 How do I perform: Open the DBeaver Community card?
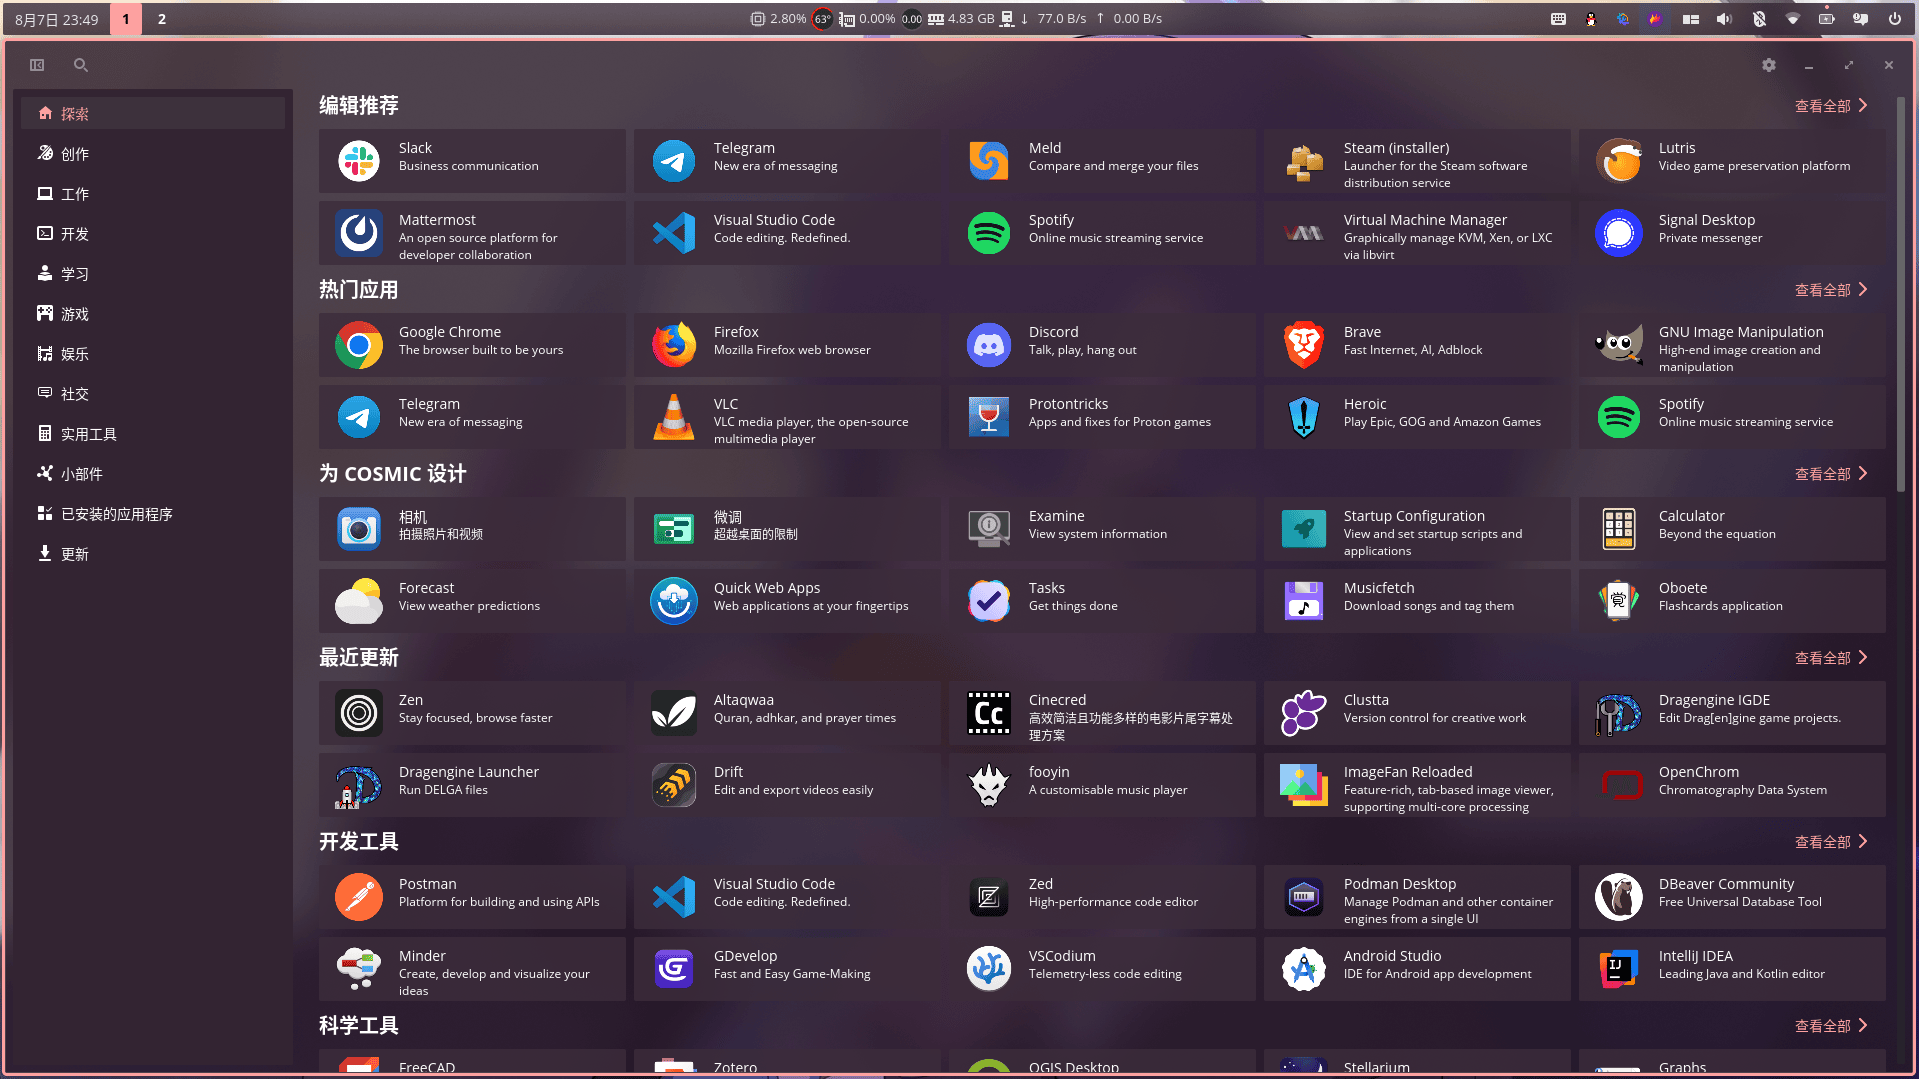[1732, 897]
